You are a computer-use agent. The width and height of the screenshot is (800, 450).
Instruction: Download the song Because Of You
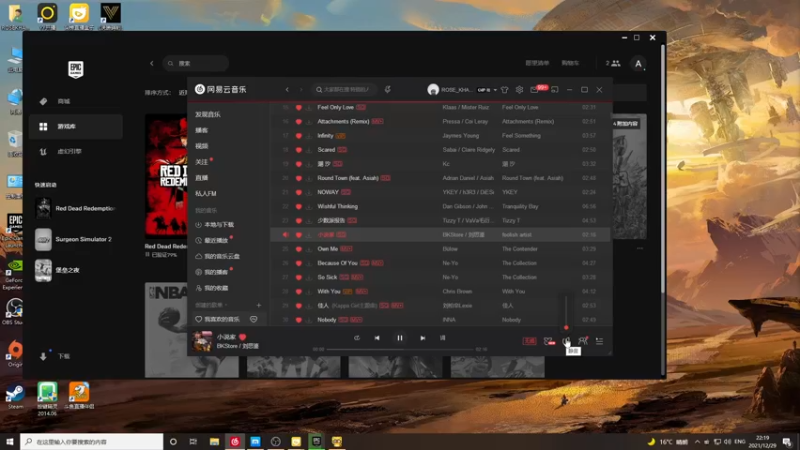308,263
